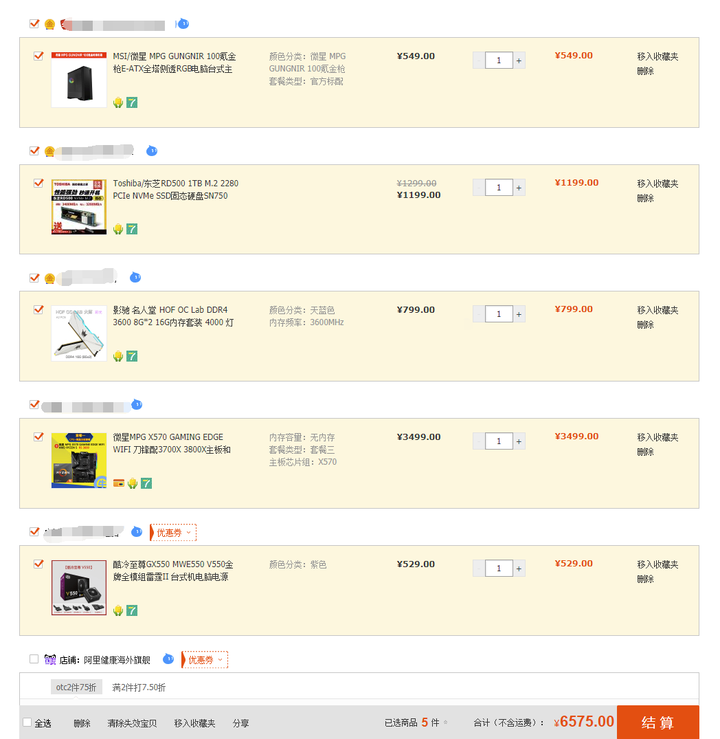Open the 酷冷至尊 GX550 power supply thumbnail
This screenshot has width=720, height=739.
point(79,588)
